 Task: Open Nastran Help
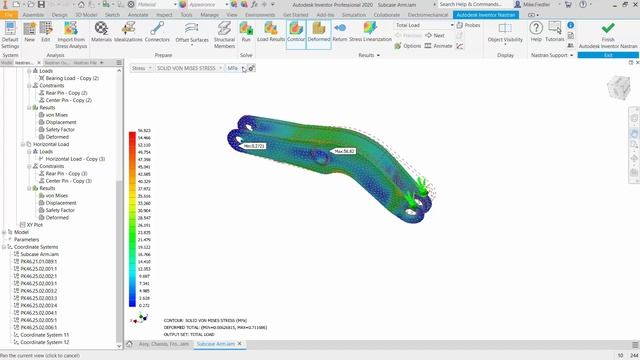point(536,32)
